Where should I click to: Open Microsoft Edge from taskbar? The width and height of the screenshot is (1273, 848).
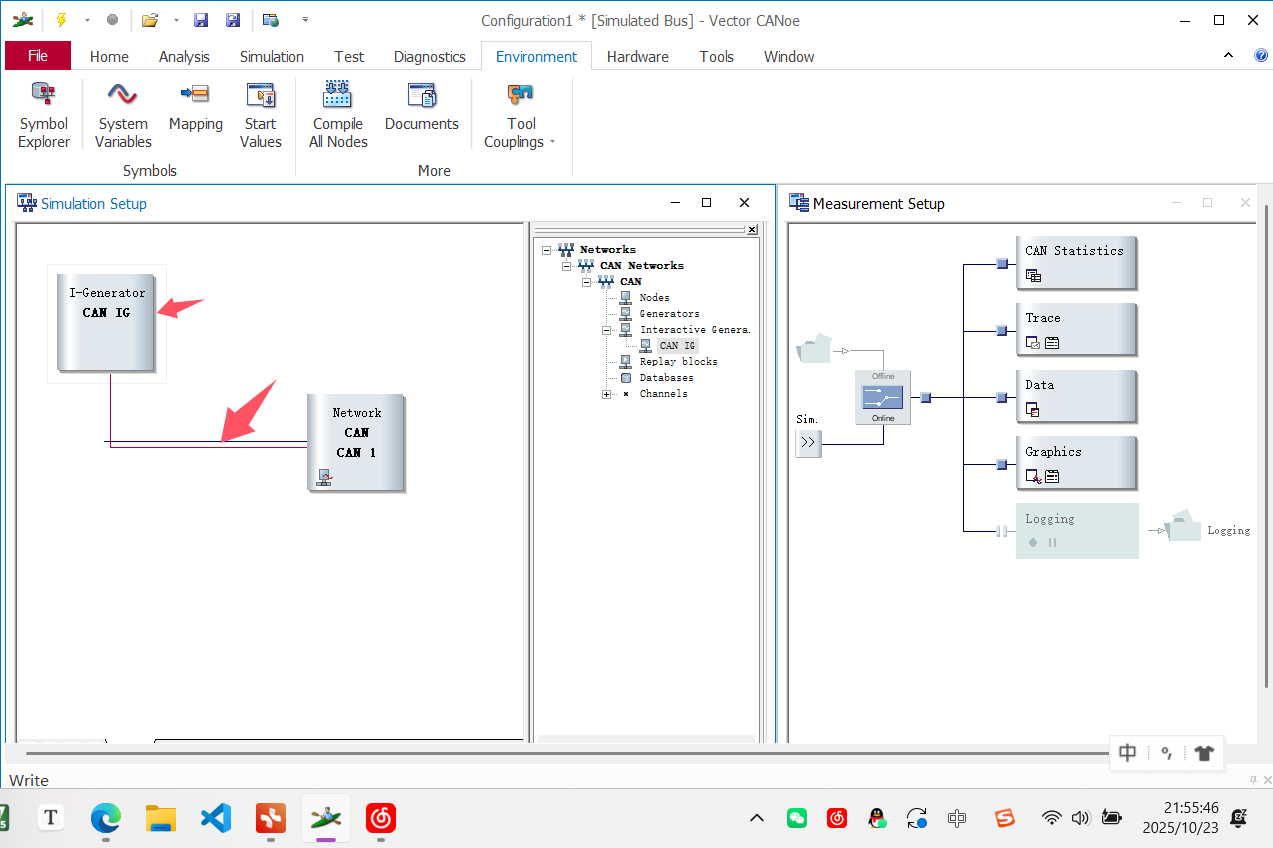coord(106,819)
